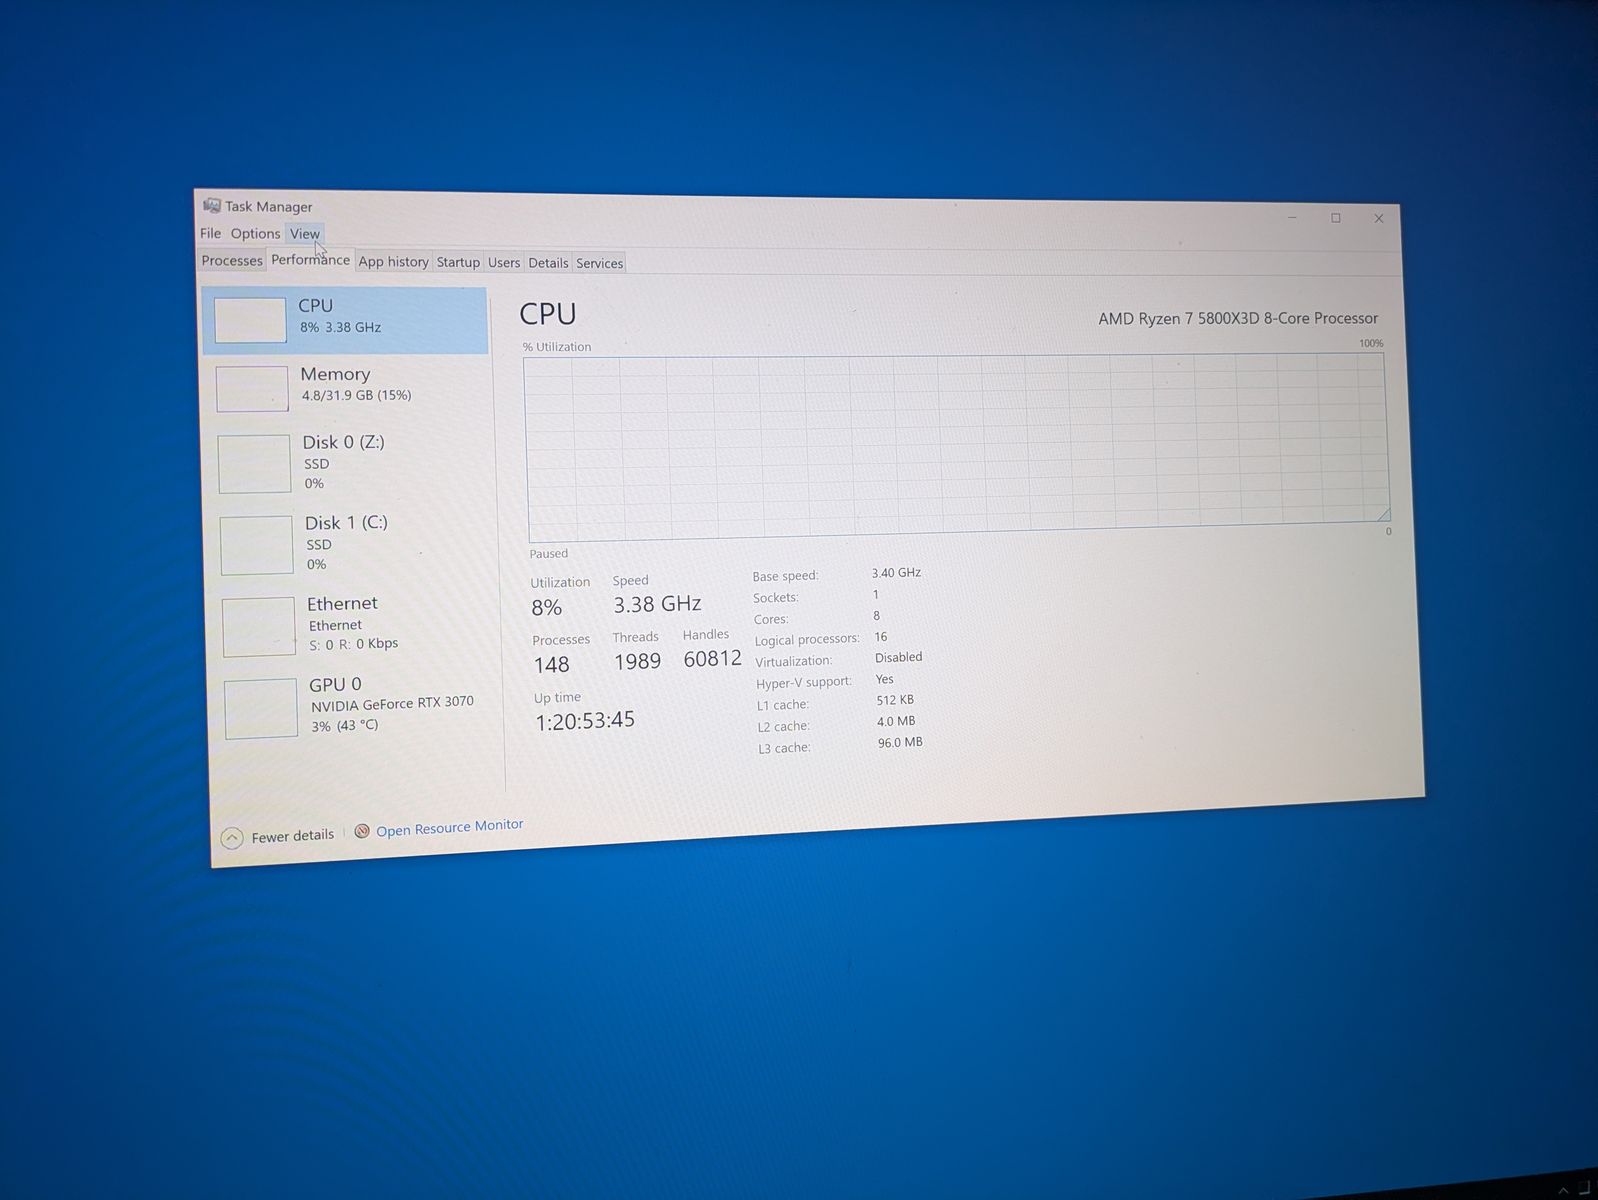Open the File menu
Image resolution: width=1598 pixels, height=1200 pixels.
[210, 233]
